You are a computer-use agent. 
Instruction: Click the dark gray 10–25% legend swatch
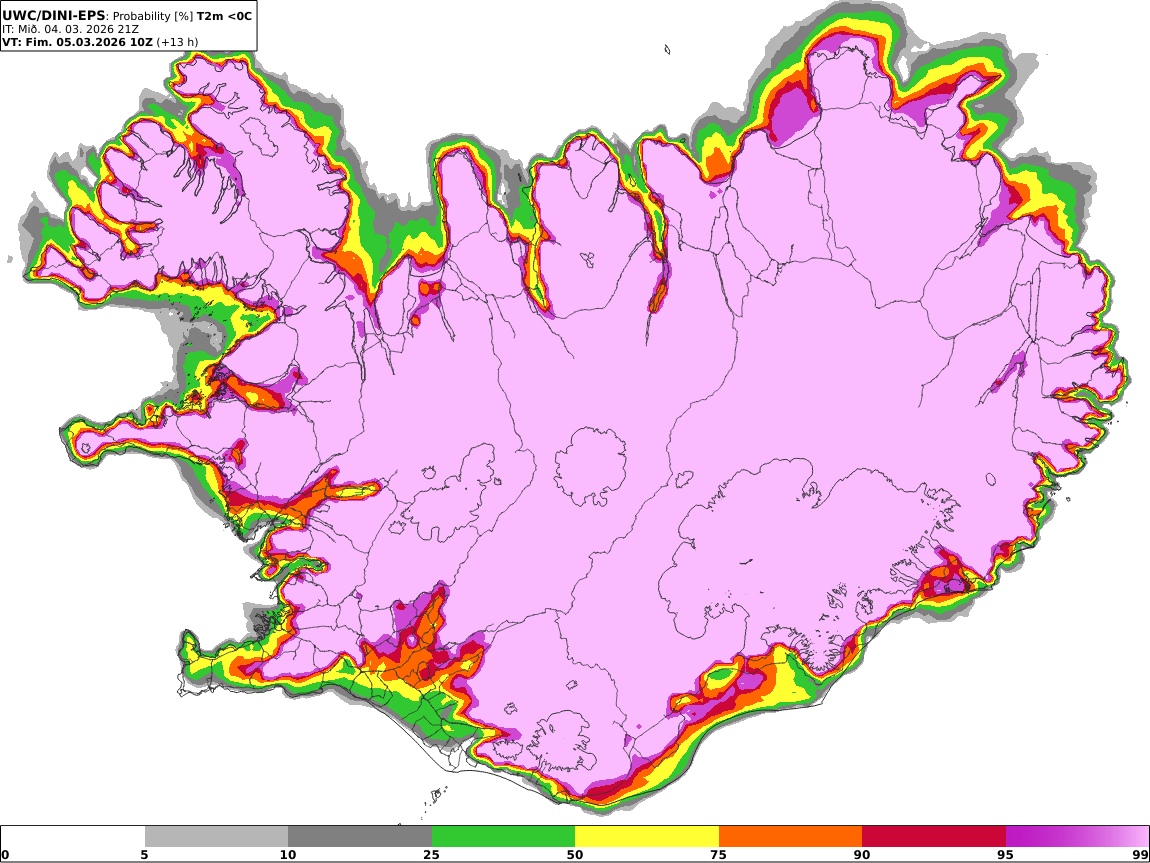pos(360,837)
